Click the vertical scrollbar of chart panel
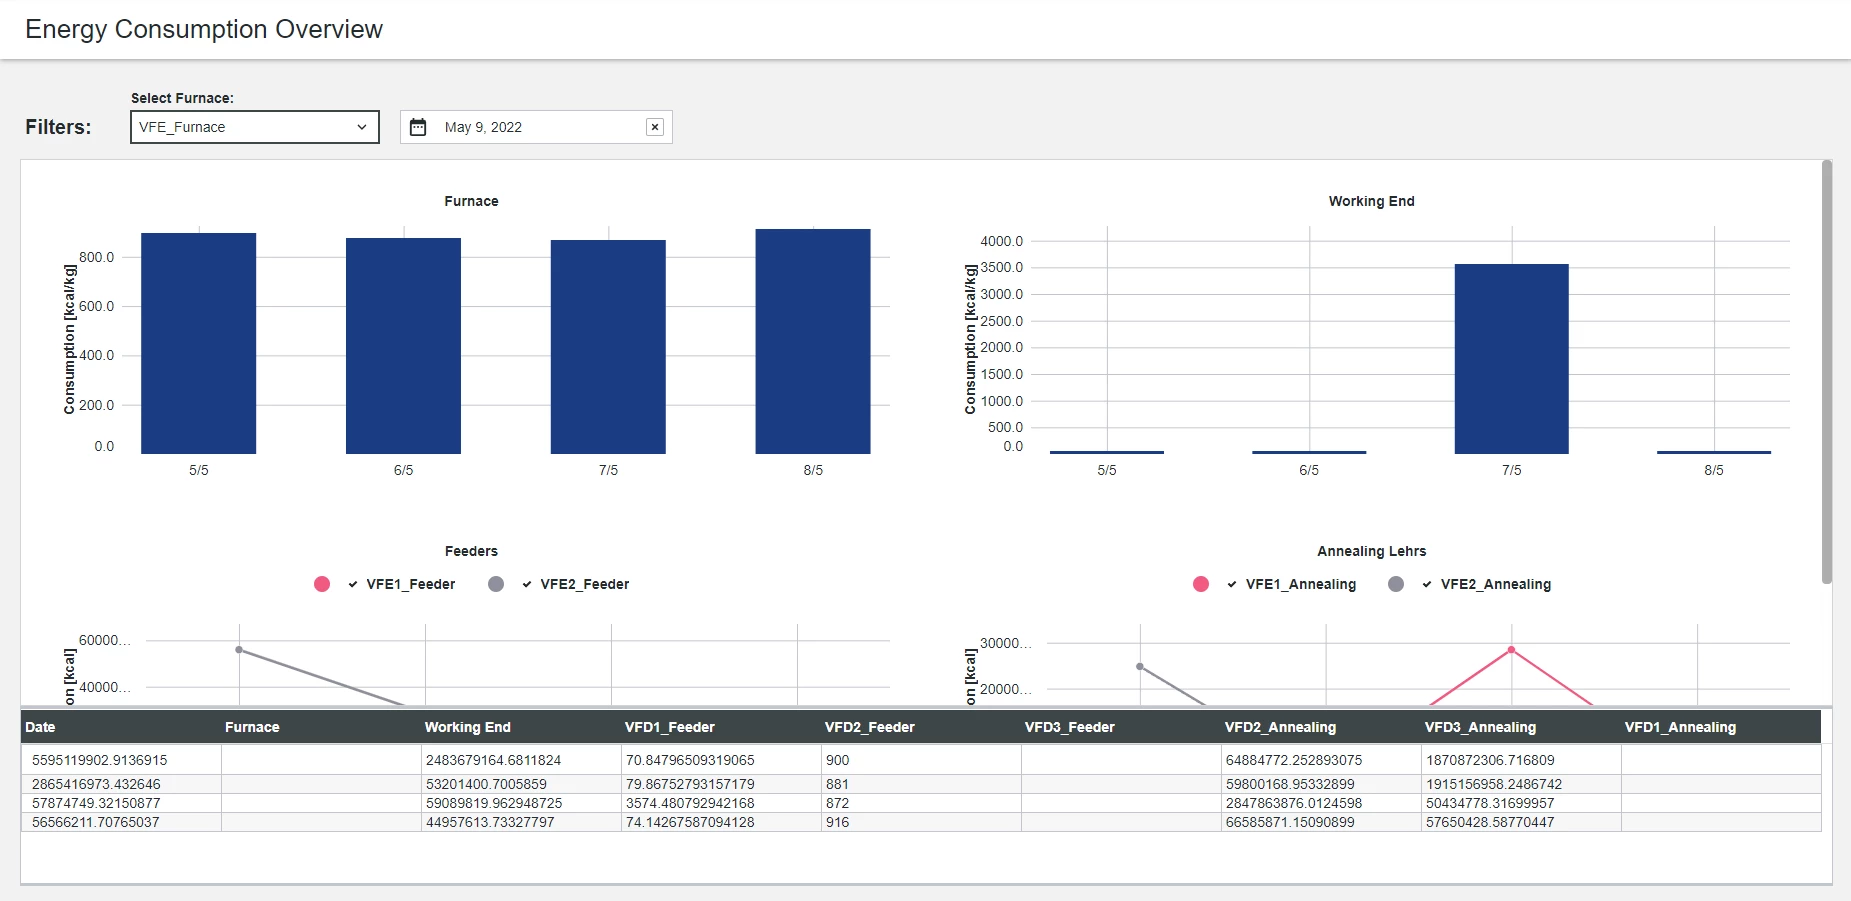The image size is (1851, 901). [1827, 372]
